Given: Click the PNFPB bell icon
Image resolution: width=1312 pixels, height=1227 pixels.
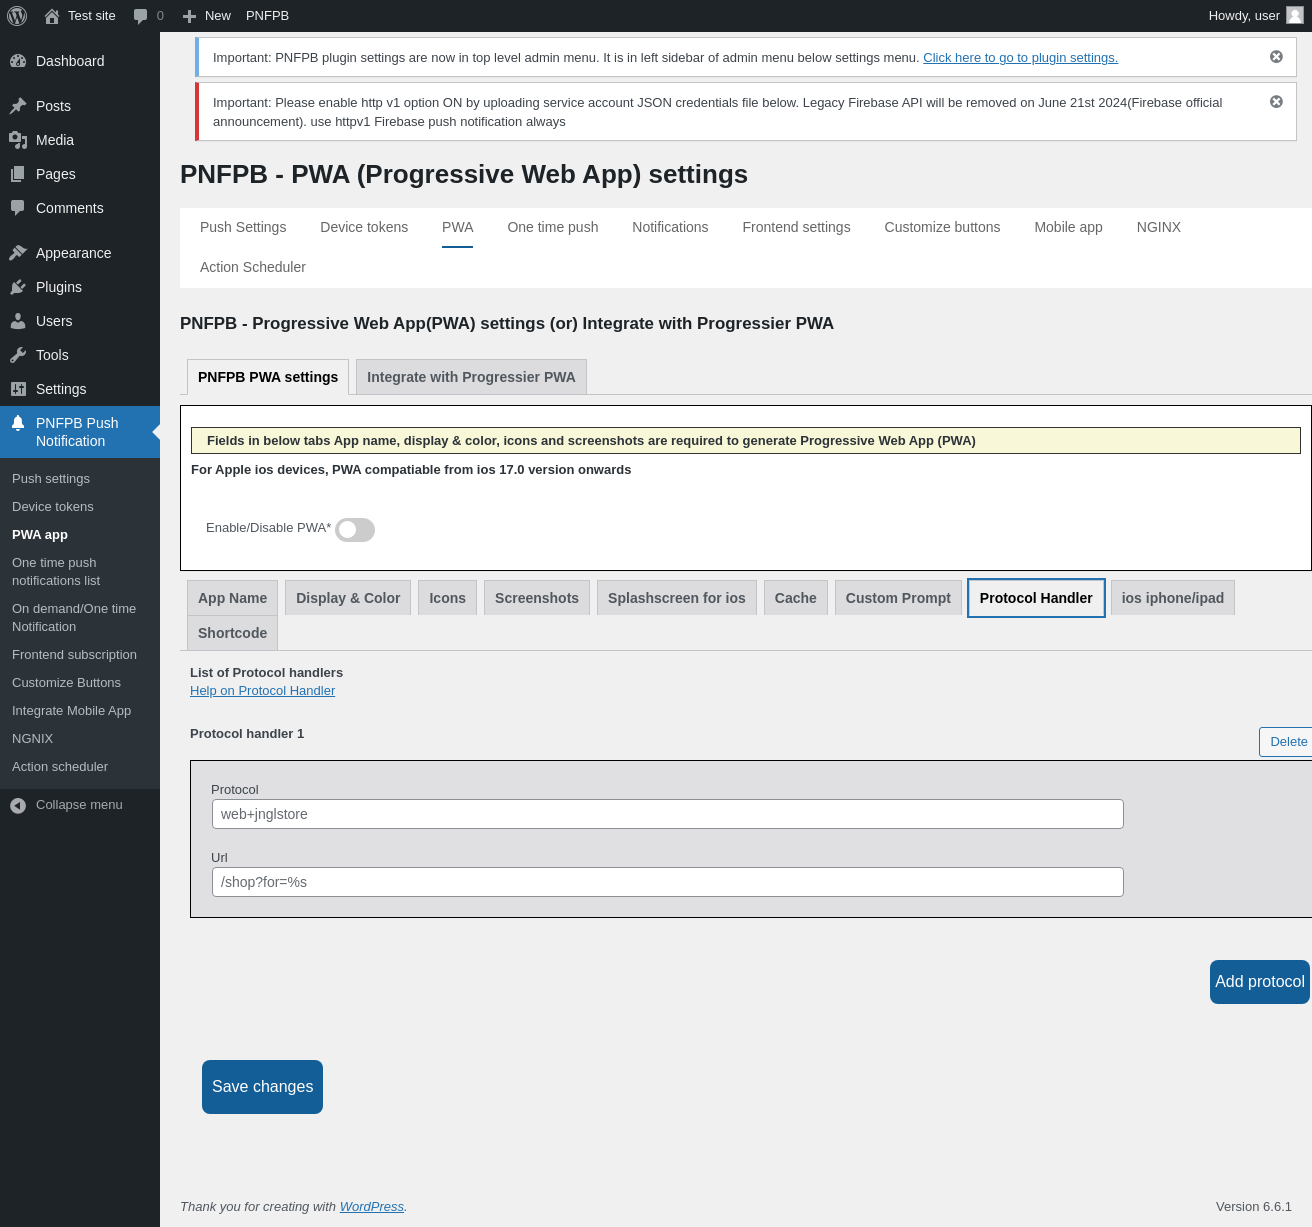Looking at the screenshot, I should [18, 423].
